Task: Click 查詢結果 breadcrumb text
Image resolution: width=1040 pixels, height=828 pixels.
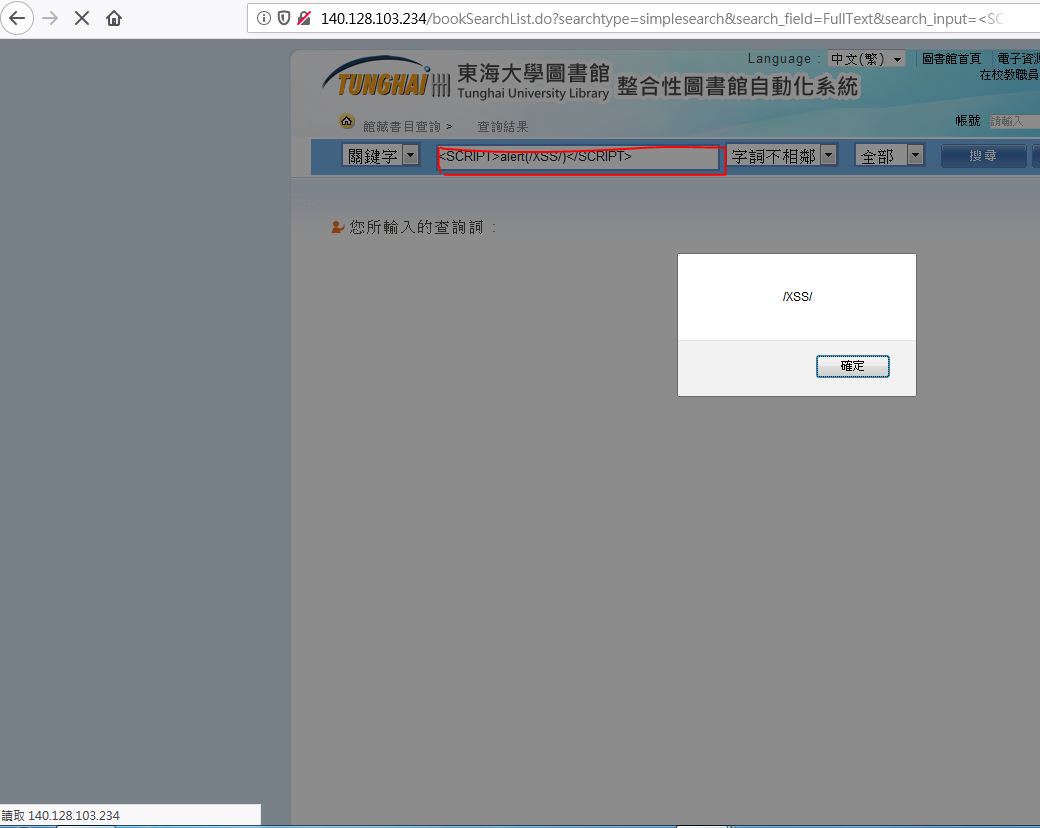Action: pyautogui.click(x=503, y=126)
